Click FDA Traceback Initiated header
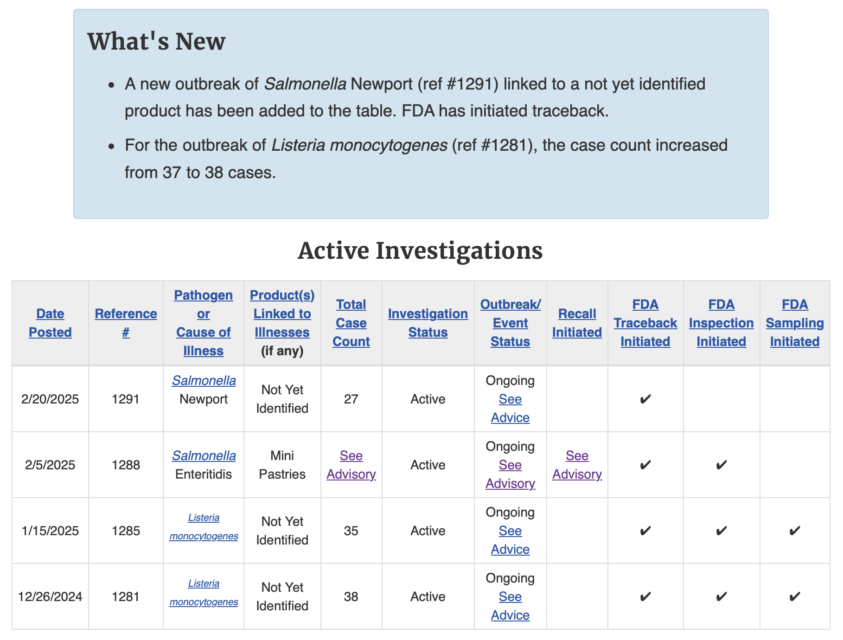This screenshot has height=640, width=843. (645, 323)
